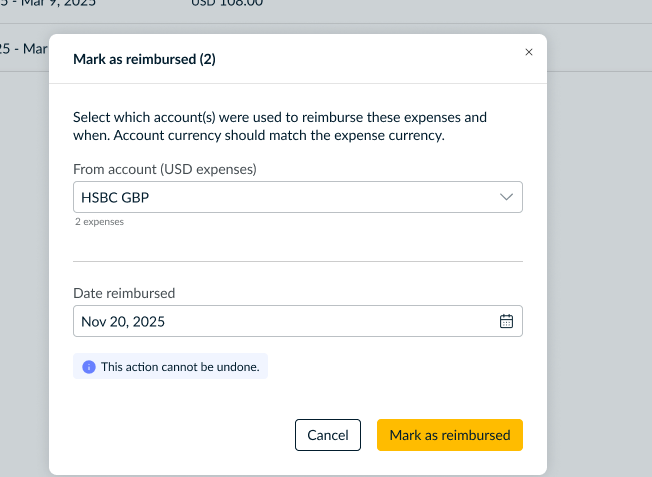Open the calendar date picker icon
The height and width of the screenshot is (477, 652).
(x=506, y=321)
